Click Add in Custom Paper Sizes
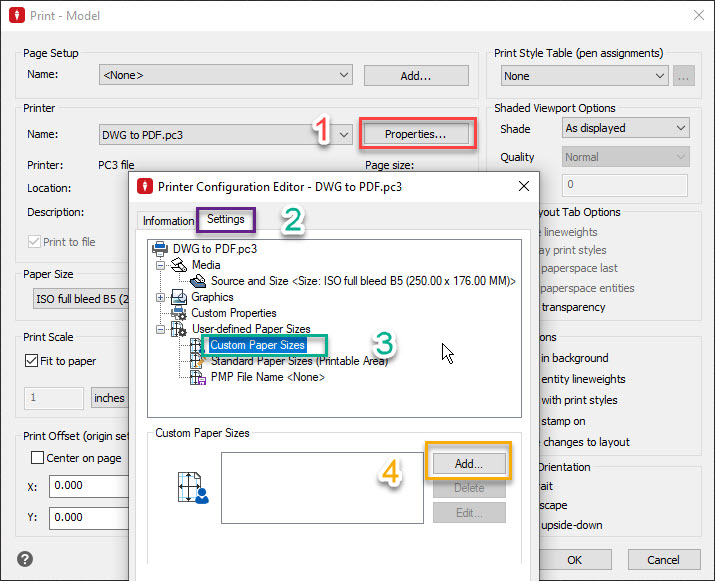Screen dimensions: 715x581 pyautogui.click(x=468, y=463)
